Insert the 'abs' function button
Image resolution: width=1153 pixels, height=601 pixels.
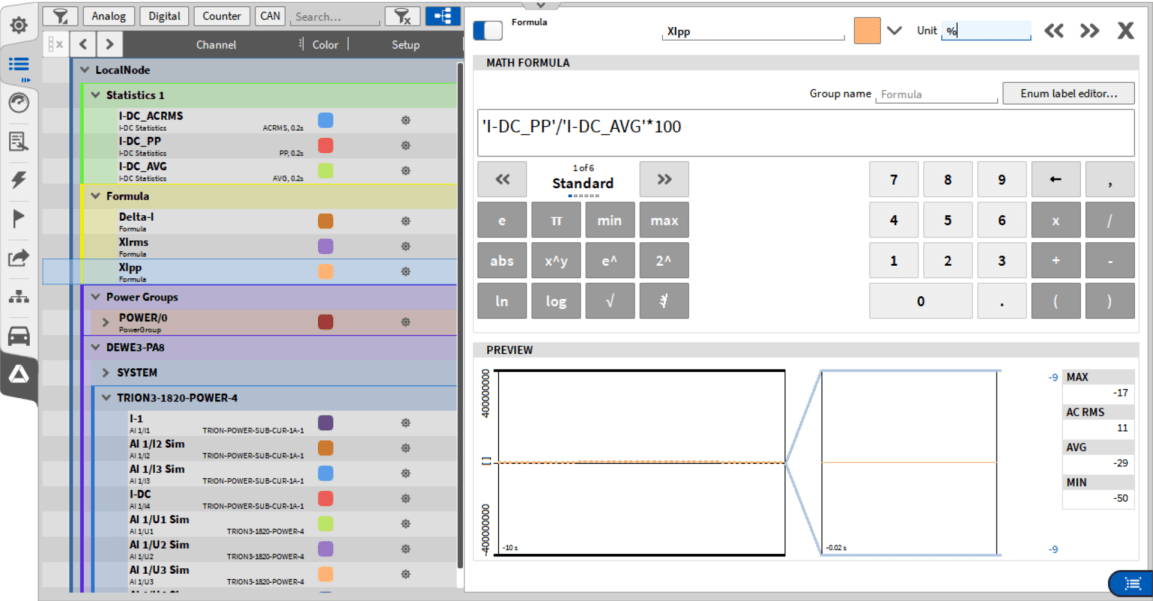tap(502, 261)
